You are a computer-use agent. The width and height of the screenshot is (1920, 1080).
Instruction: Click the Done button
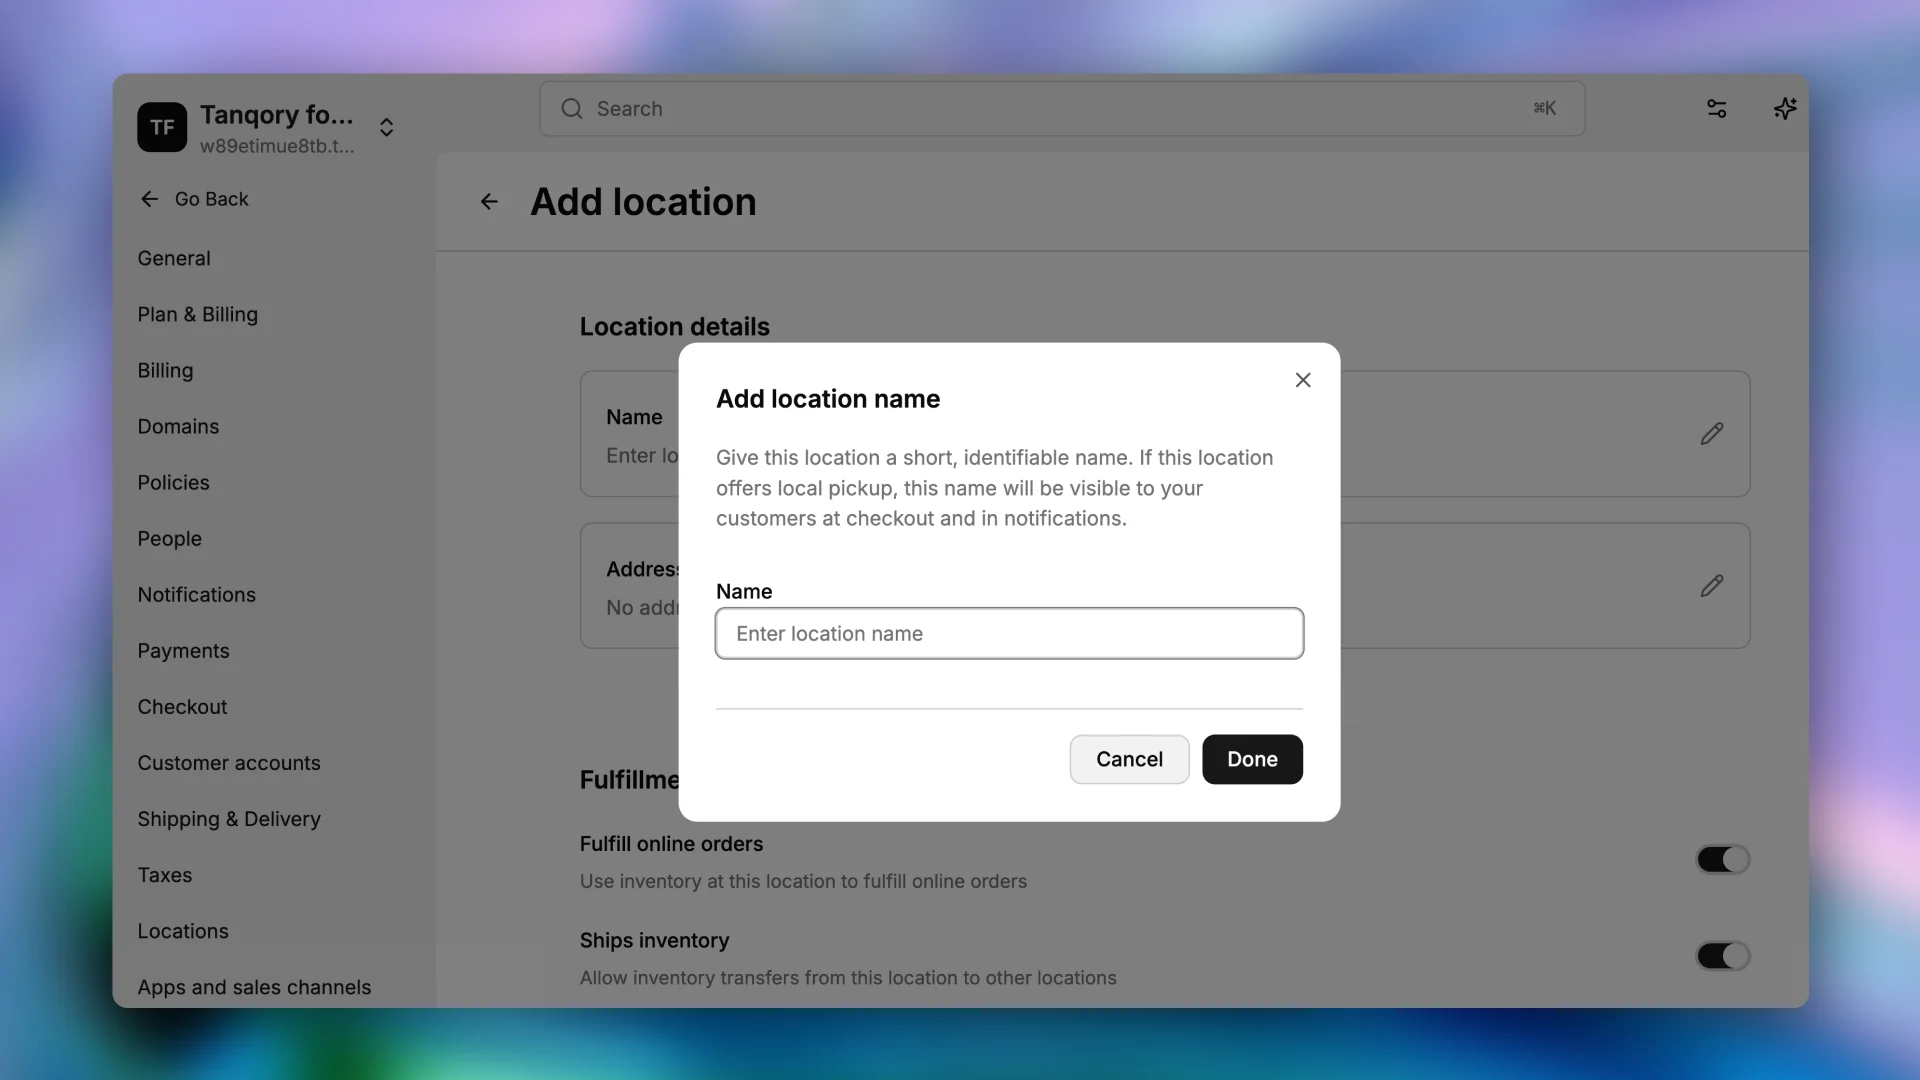coord(1252,759)
